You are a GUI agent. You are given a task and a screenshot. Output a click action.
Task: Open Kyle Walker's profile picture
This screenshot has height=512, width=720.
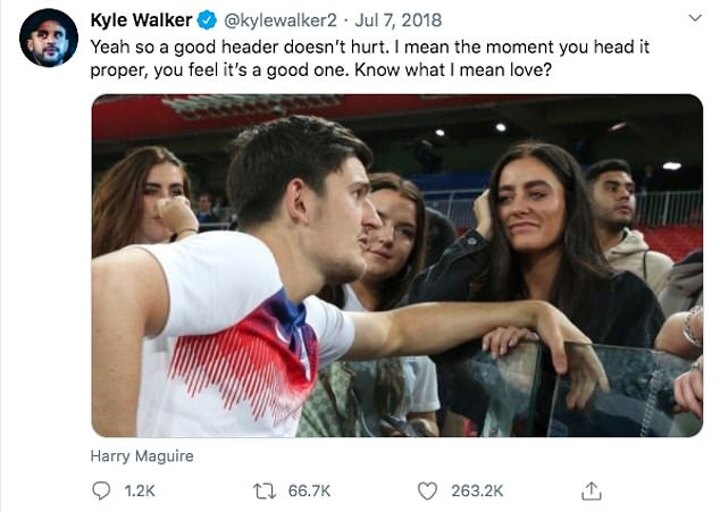point(48,37)
